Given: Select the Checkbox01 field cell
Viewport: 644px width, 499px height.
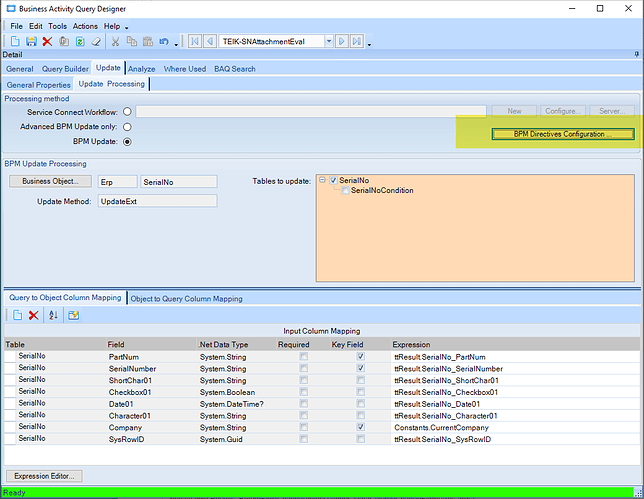Looking at the screenshot, I should [x=152, y=392].
